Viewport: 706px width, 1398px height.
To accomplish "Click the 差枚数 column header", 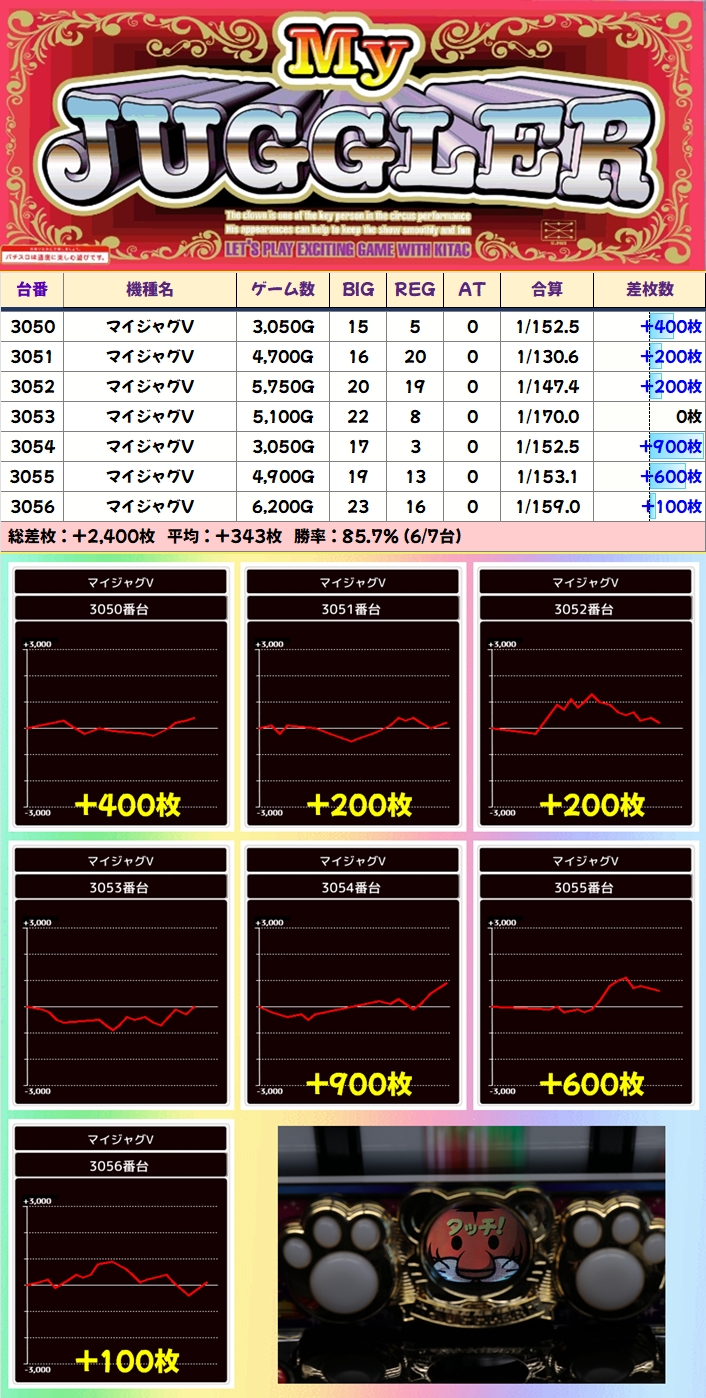I will pyautogui.click(x=650, y=289).
